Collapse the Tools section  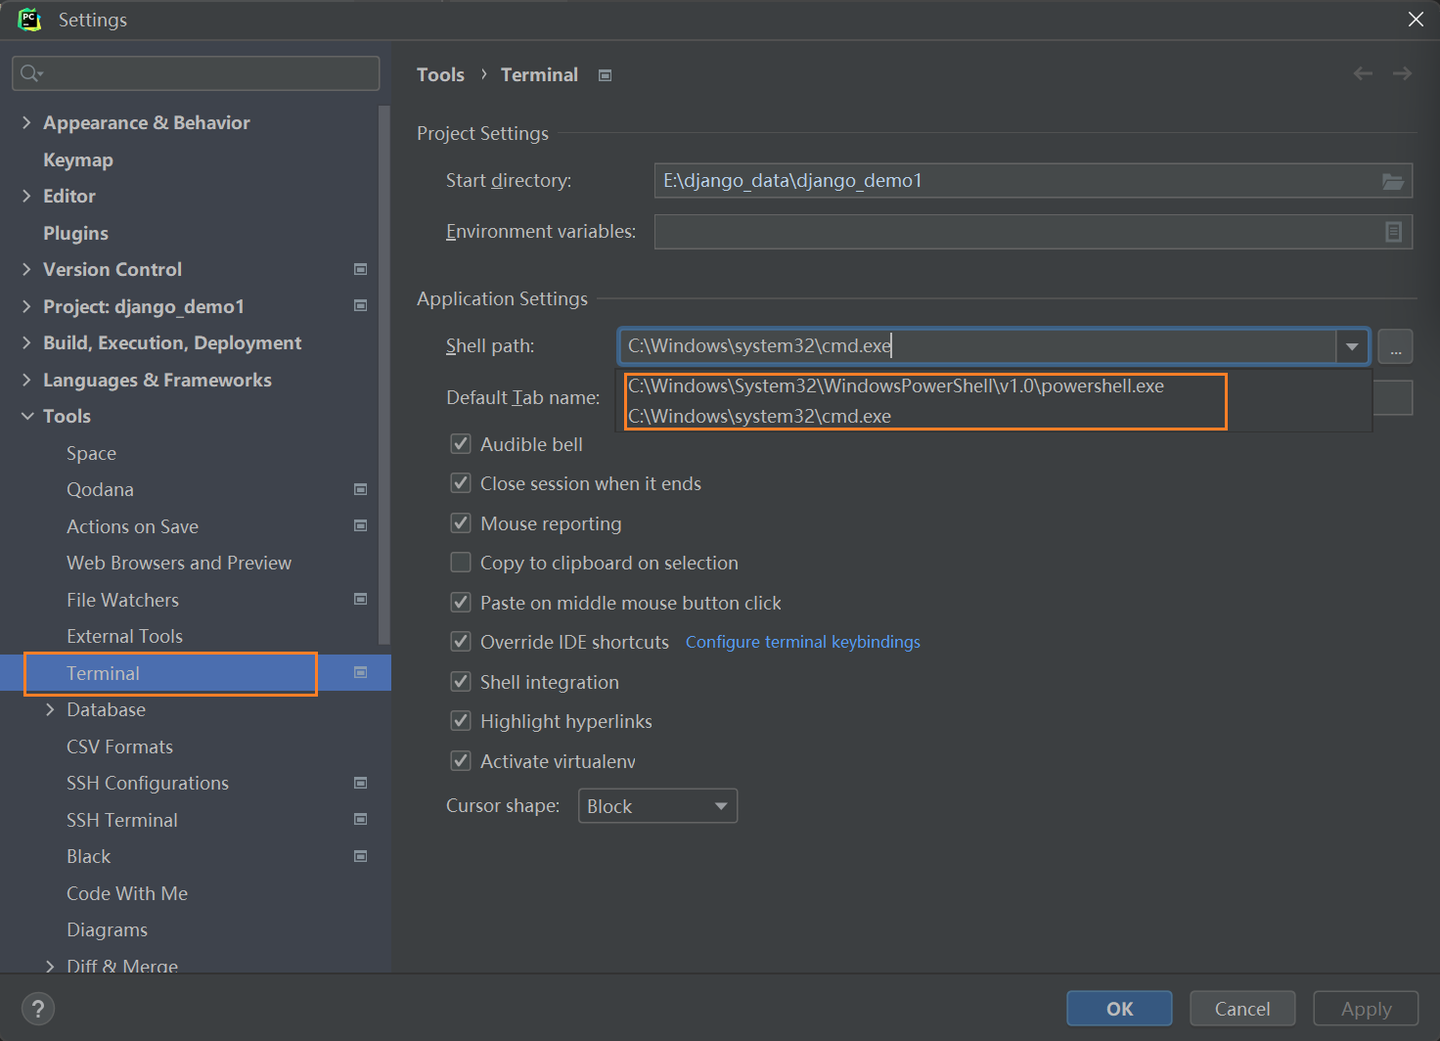[27, 416]
